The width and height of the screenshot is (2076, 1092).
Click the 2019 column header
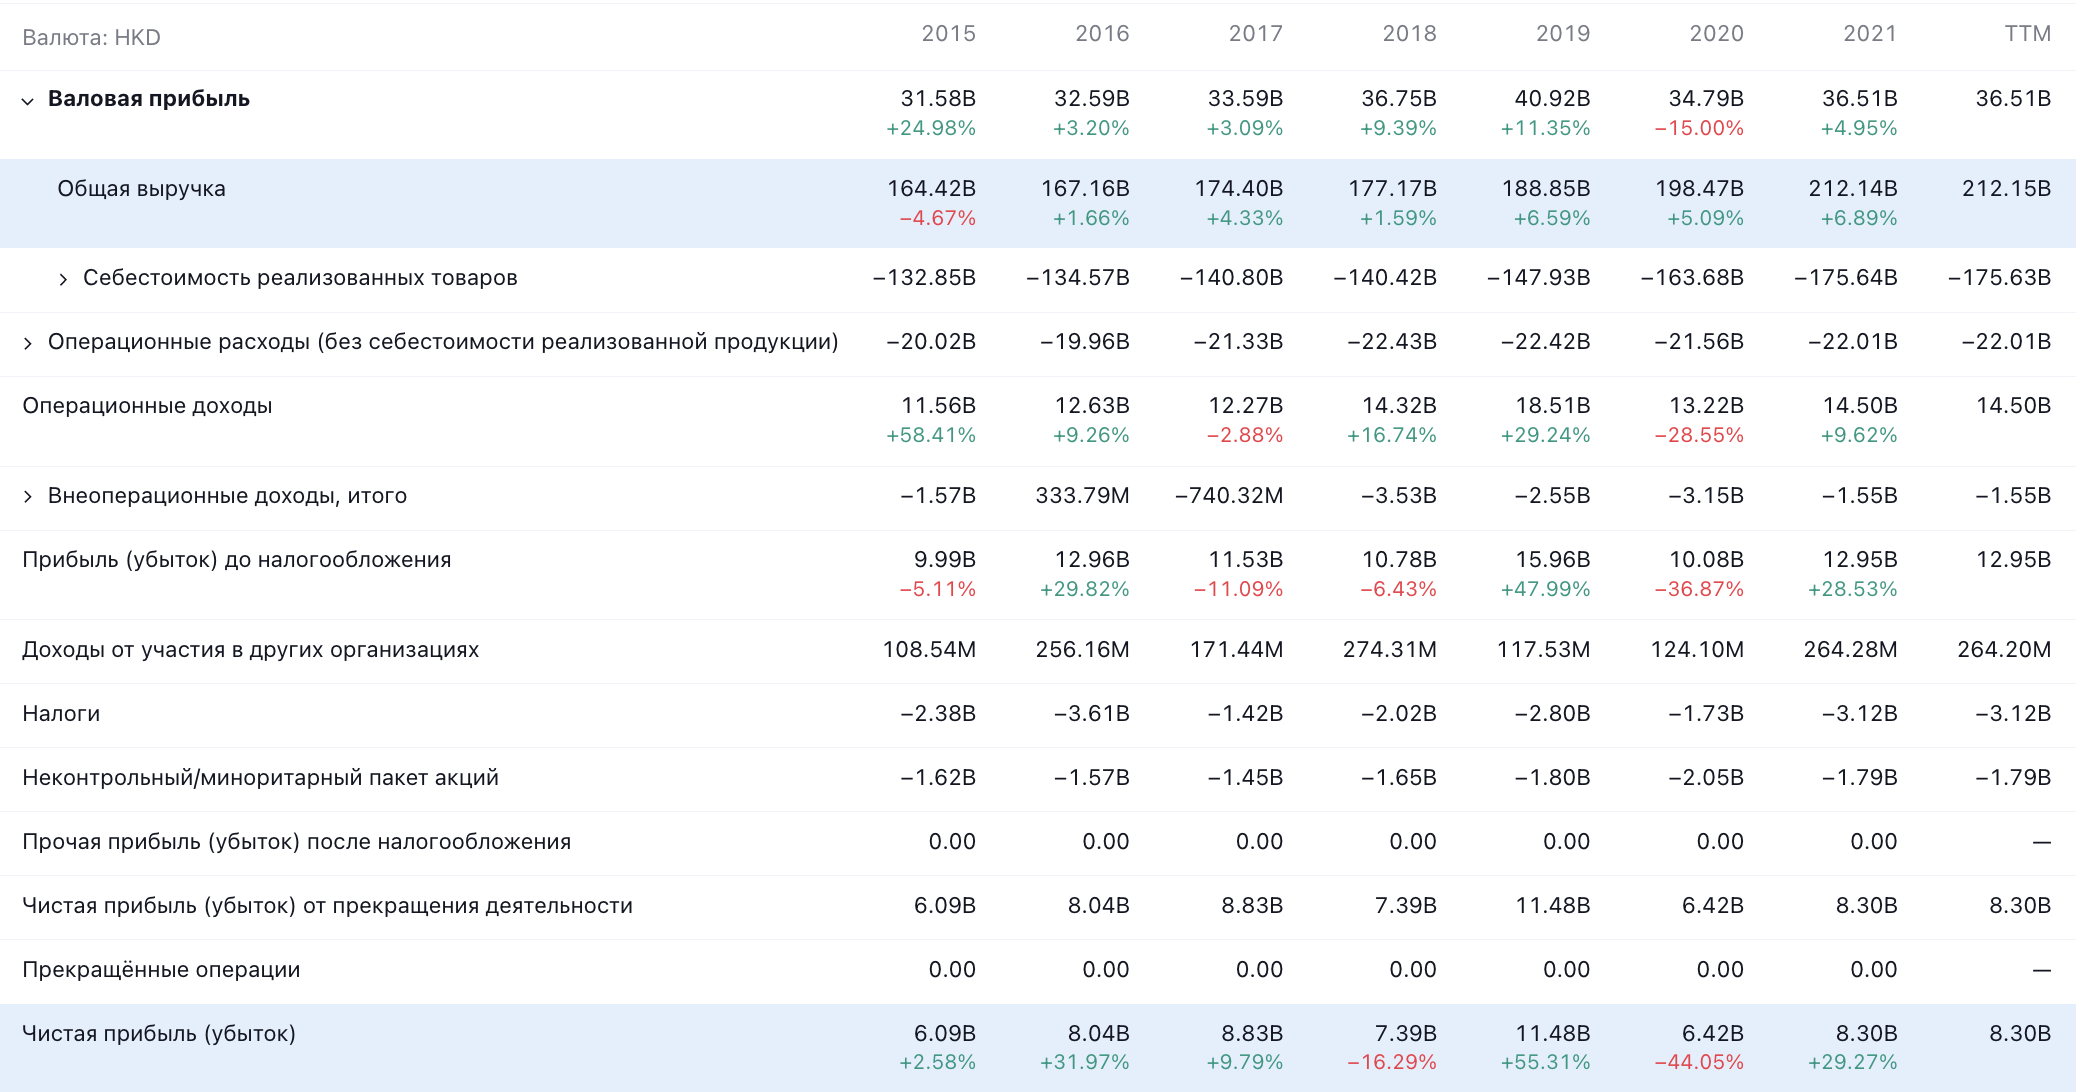1563,34
